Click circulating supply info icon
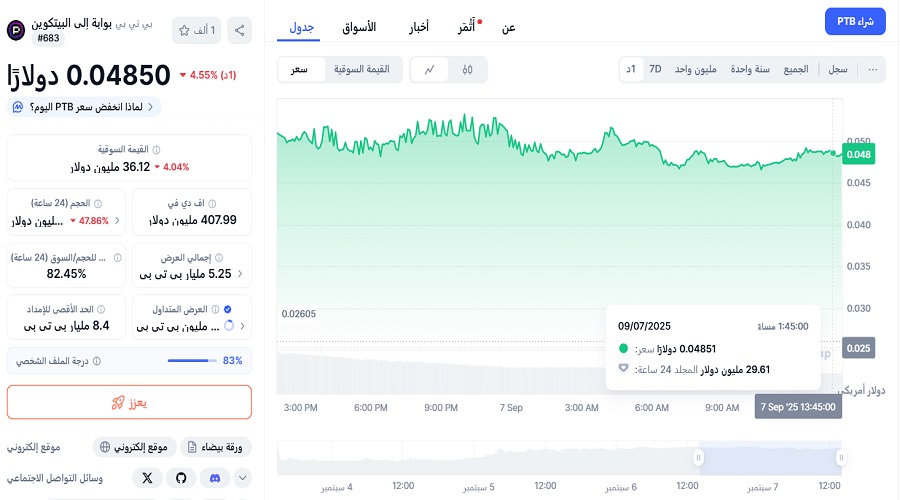The image size is (900, 500). click(215, 309)
